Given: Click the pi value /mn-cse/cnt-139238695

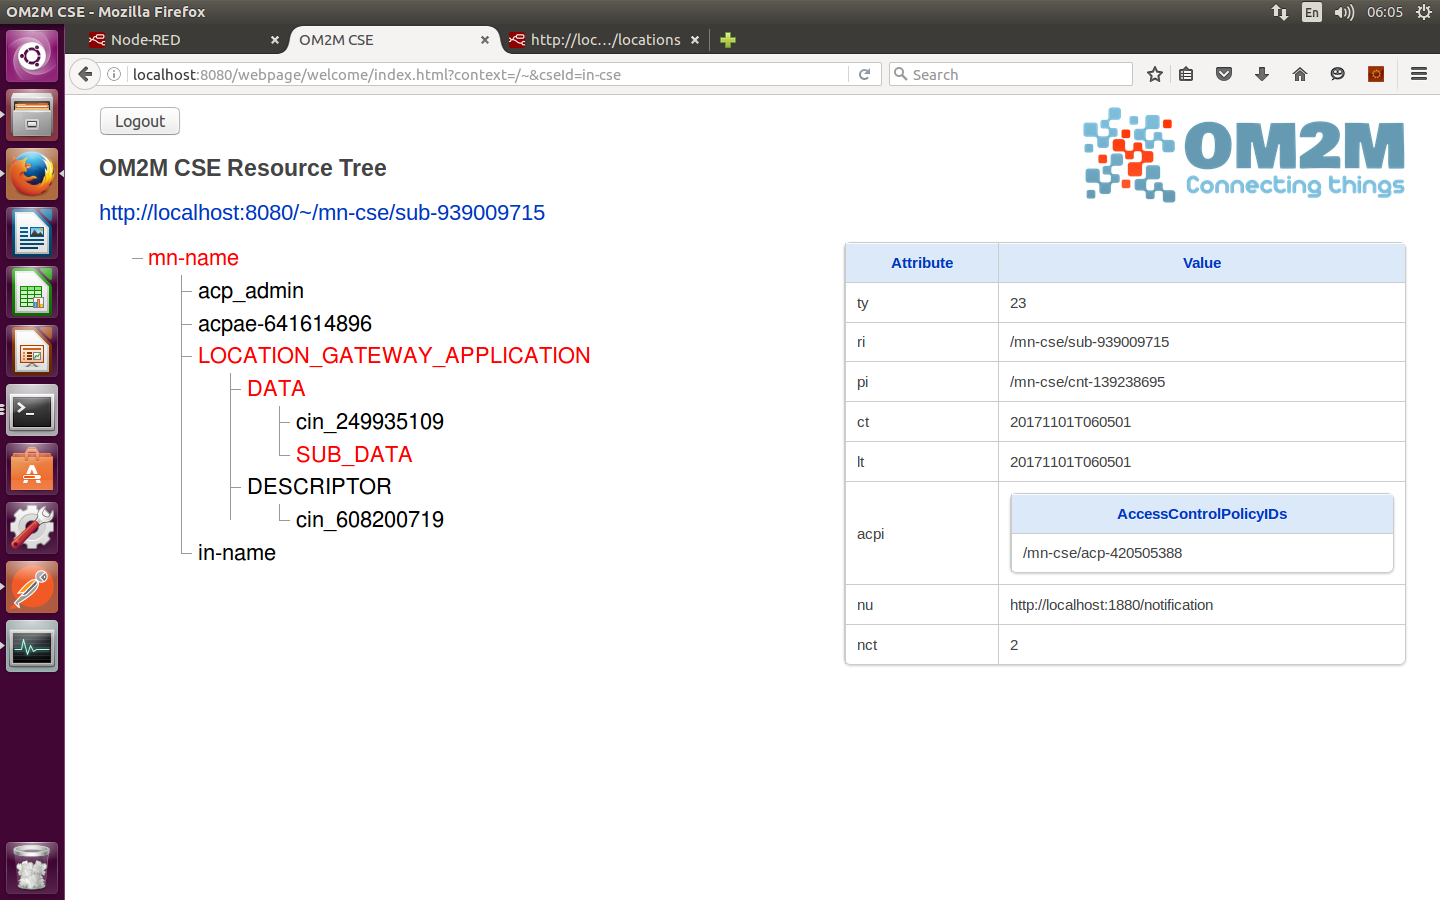Looking at the screenshot, I should pyautogui.click(x=1087, y=382).
